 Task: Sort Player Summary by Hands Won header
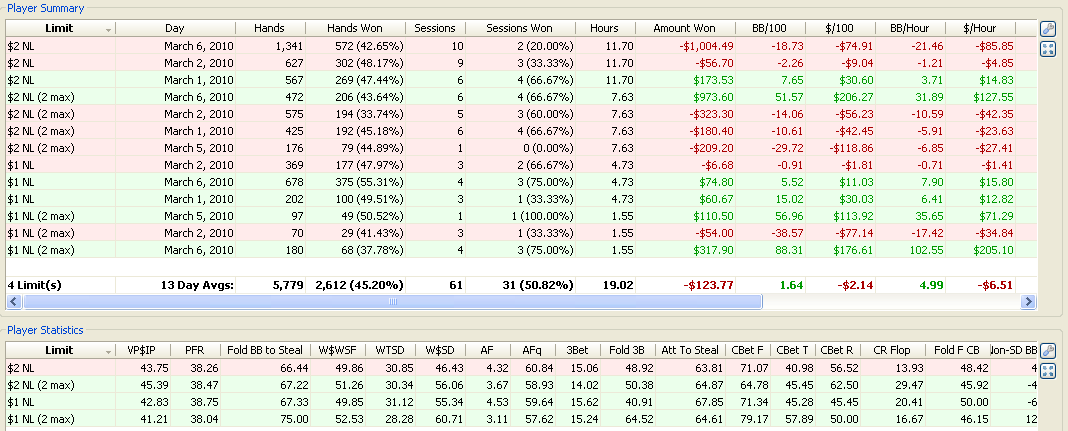coord(354,29)
